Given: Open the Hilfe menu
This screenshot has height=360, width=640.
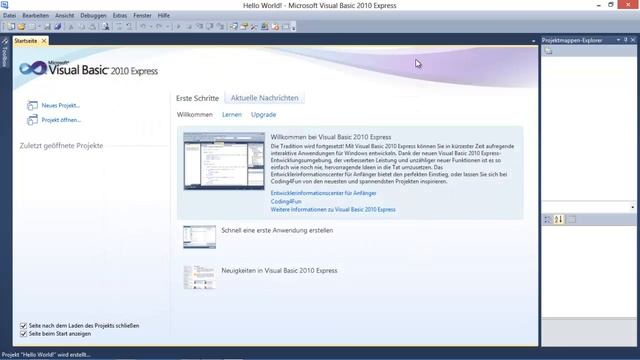Looking at the screenshot, I should click(x=164, y=16).
